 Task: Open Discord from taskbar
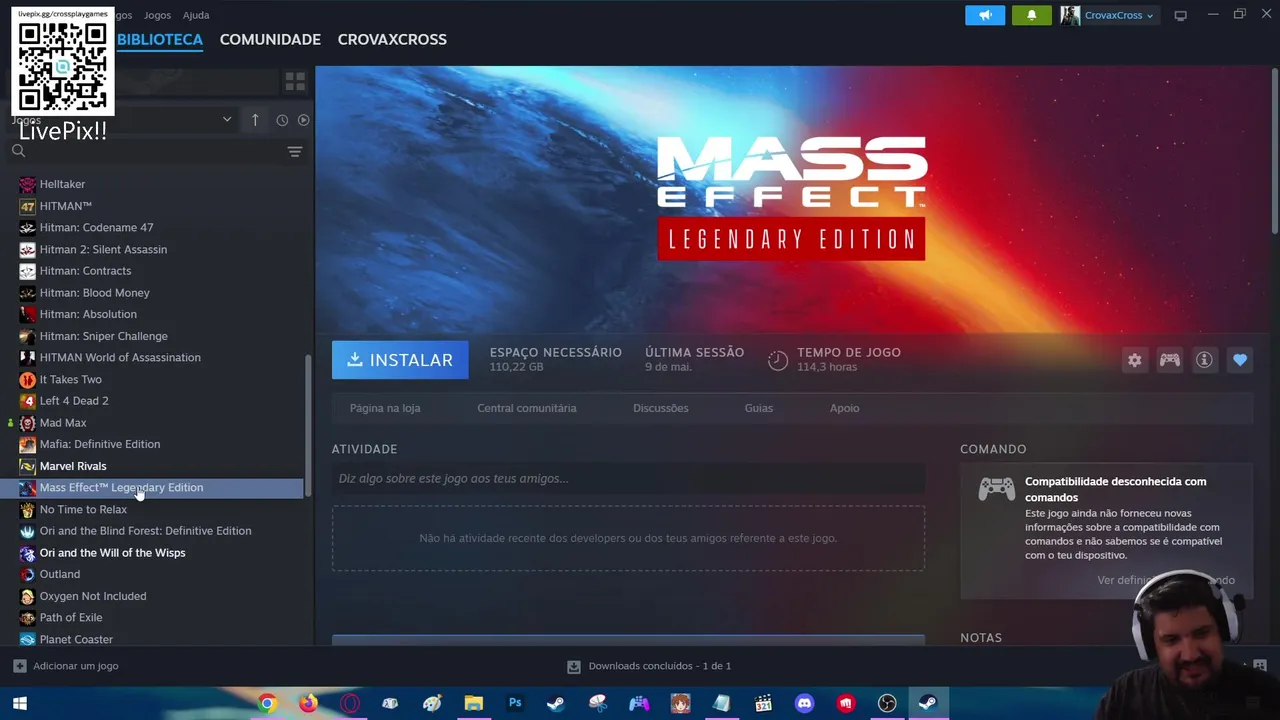[x=804, y=704]
